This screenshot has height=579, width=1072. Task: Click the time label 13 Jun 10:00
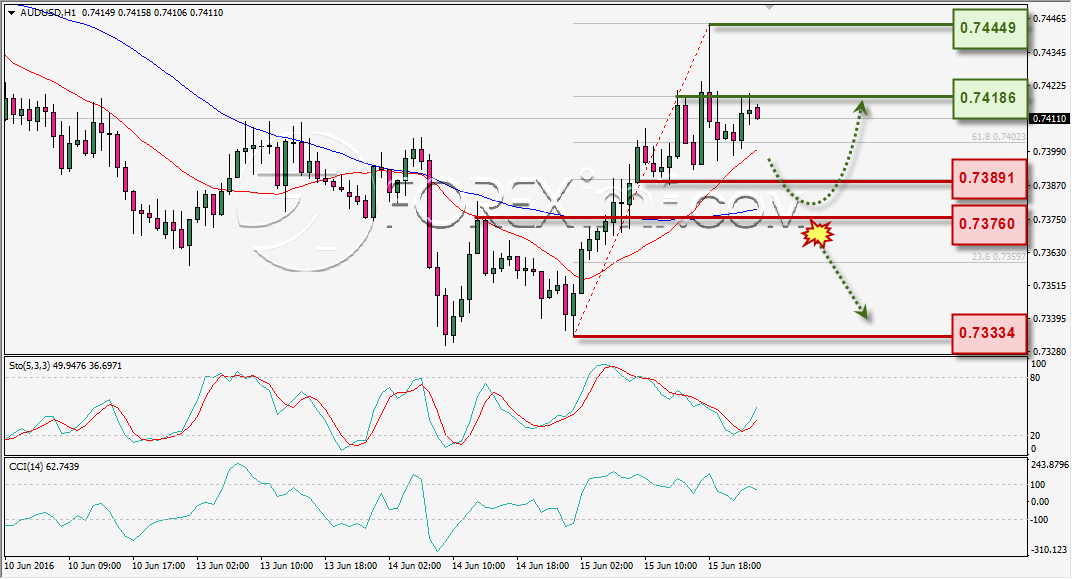(x=286, y=566)
